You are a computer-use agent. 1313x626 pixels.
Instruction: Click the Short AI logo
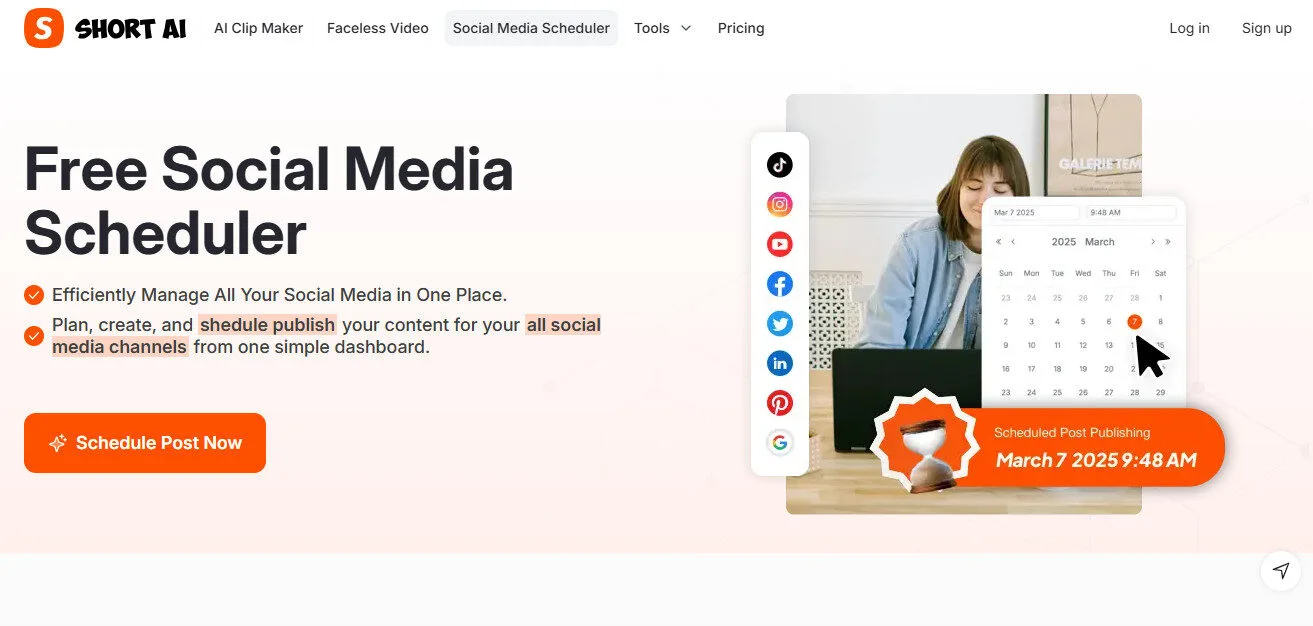[x=103, y=28]
